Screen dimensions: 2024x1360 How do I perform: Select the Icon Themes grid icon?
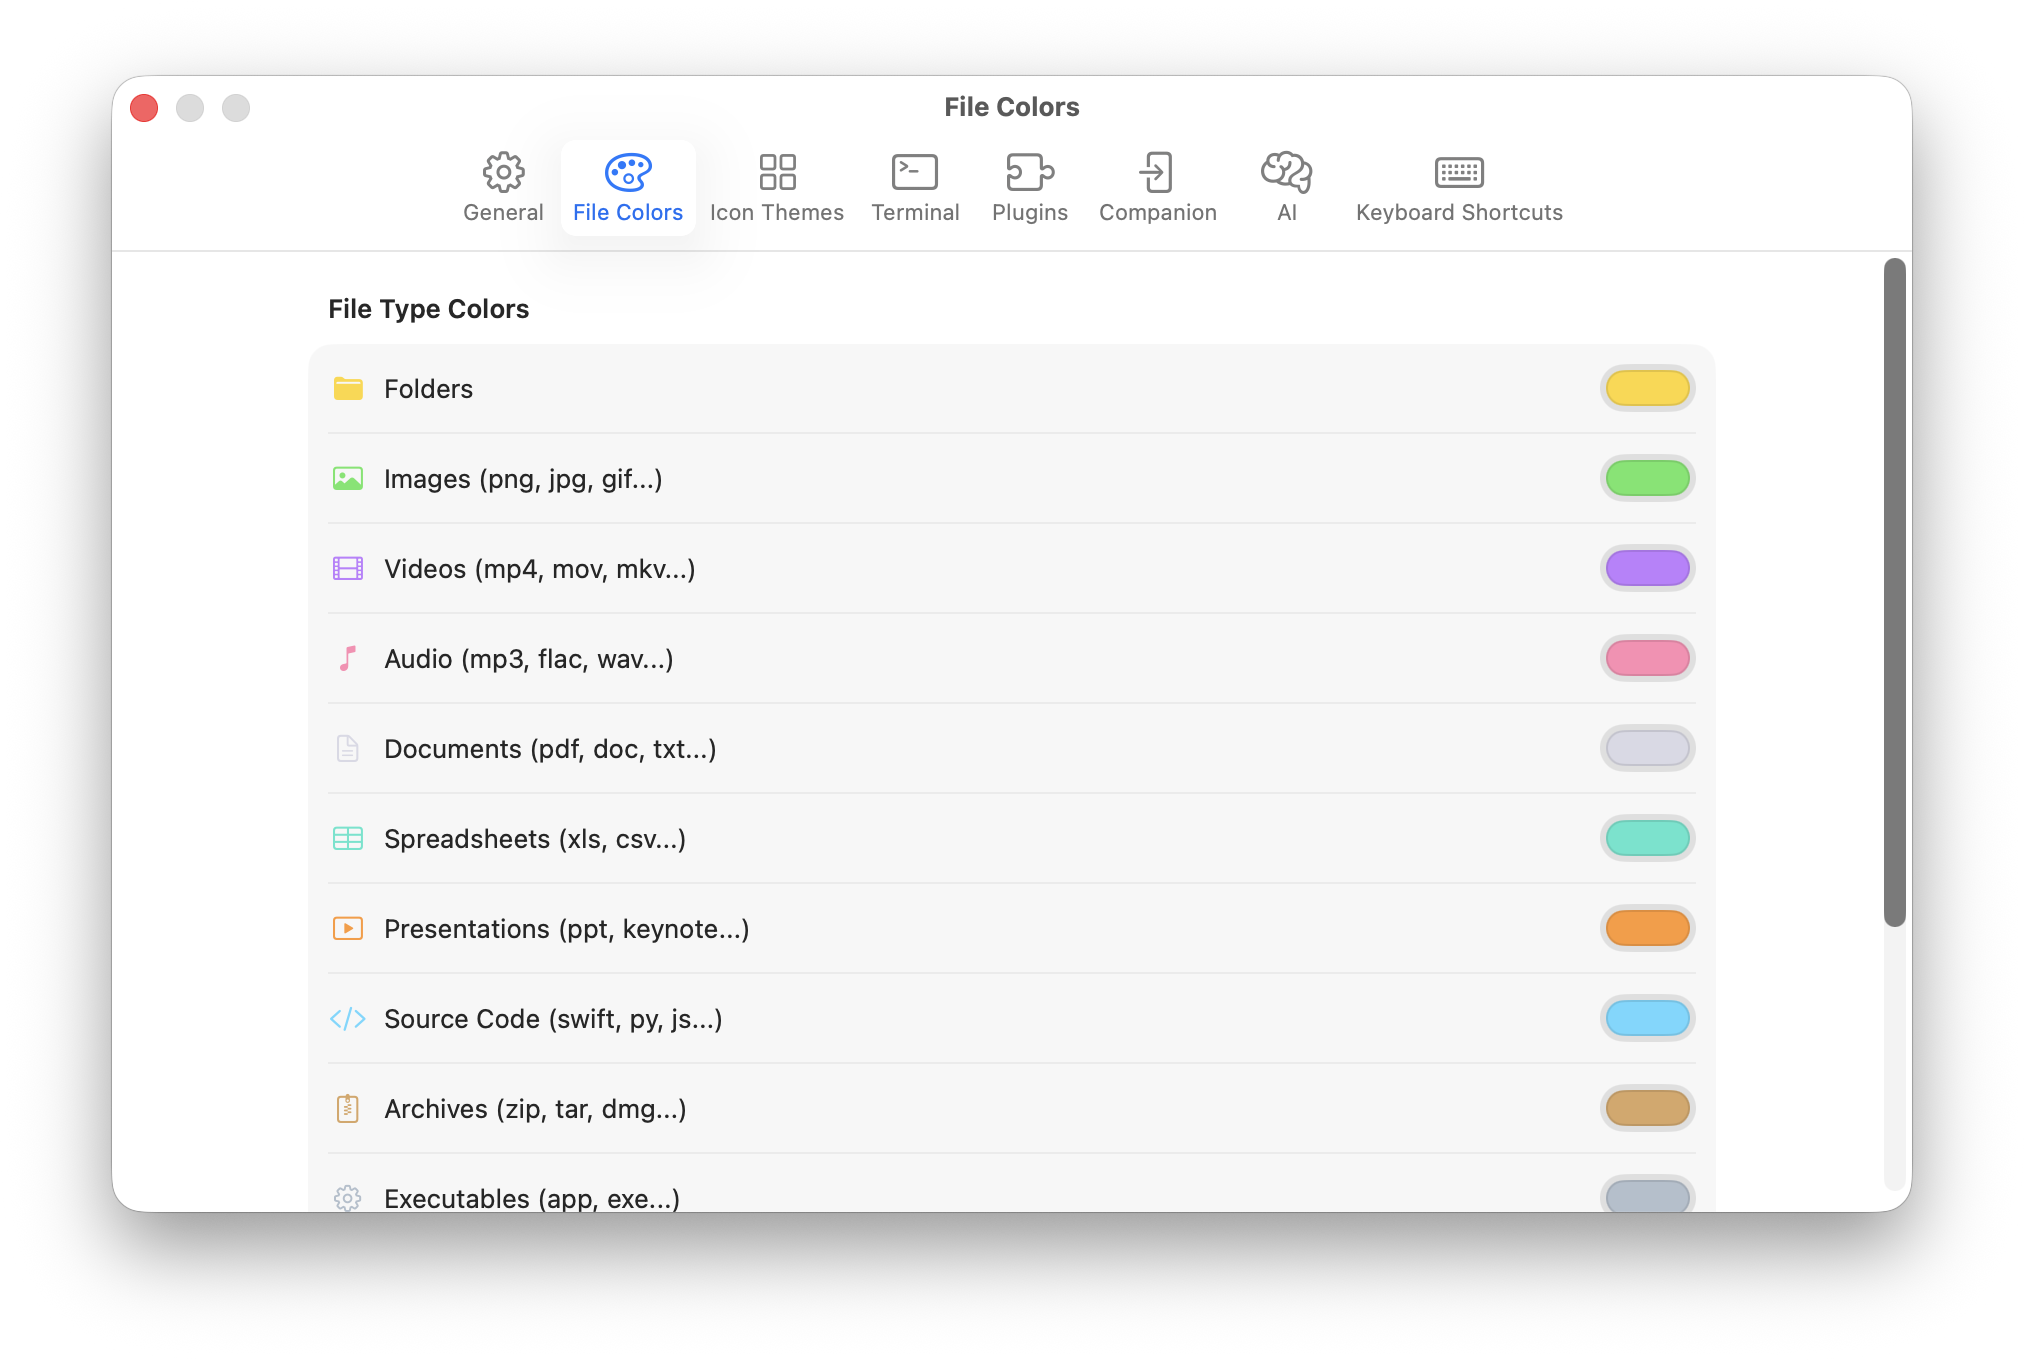777,173
